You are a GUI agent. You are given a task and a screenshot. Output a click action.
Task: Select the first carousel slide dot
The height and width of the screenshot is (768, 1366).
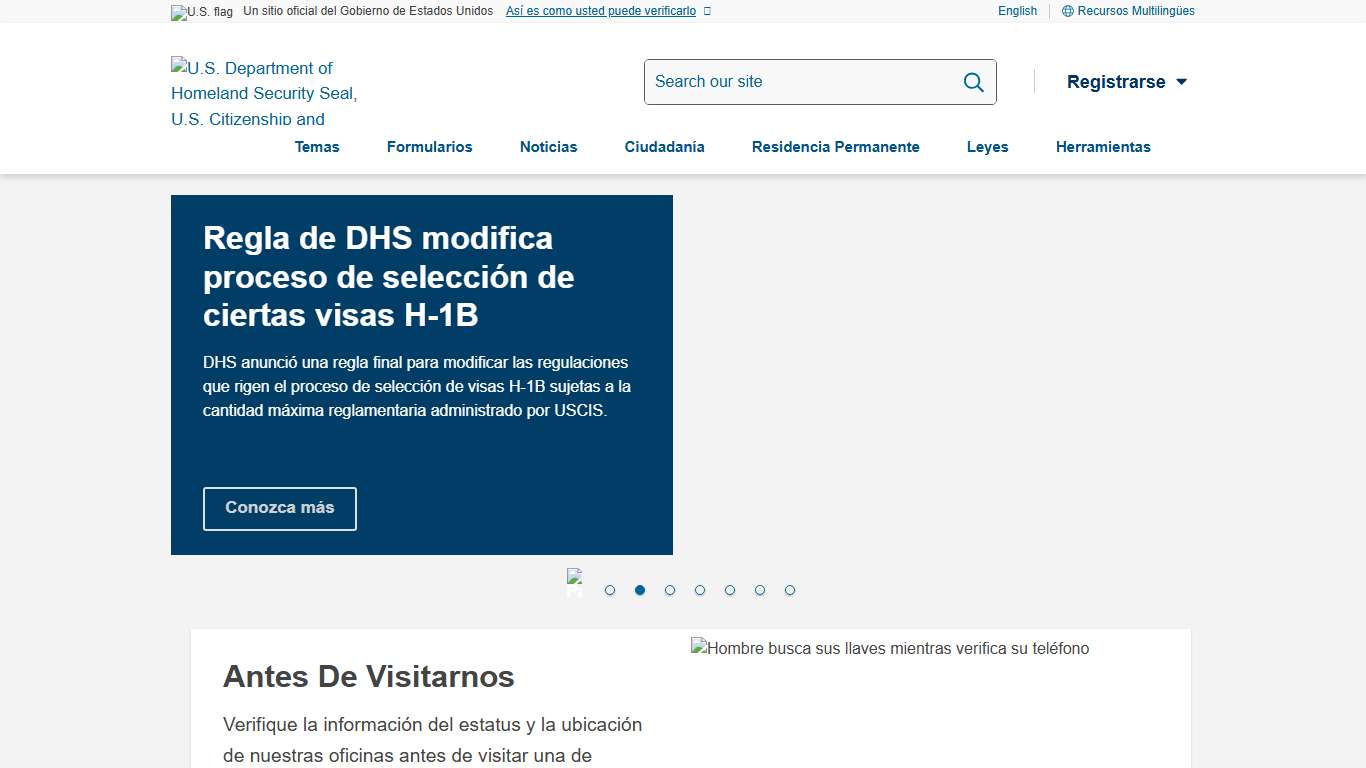point(610,590)
